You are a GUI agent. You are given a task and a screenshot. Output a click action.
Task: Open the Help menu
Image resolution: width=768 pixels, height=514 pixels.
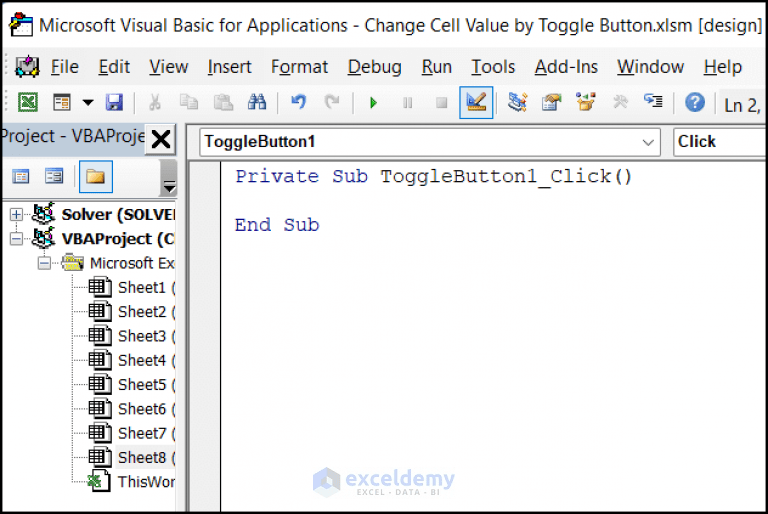(722, 67)
